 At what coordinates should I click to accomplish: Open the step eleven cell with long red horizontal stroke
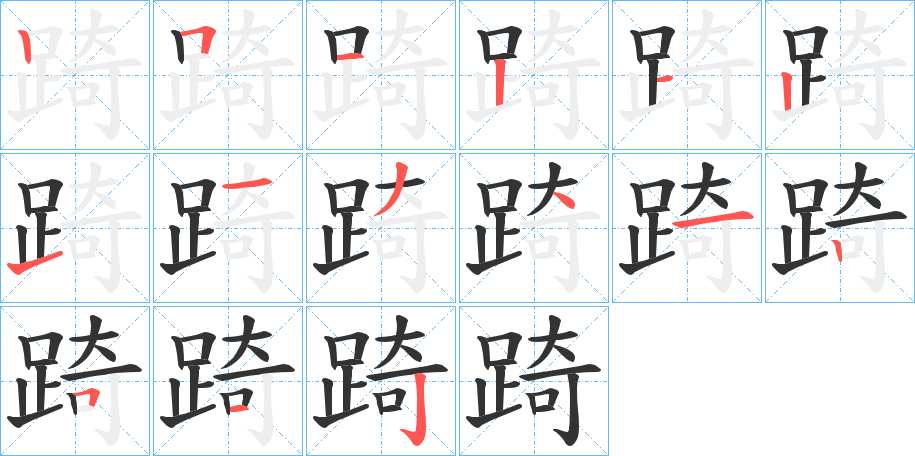pos(686,228)
